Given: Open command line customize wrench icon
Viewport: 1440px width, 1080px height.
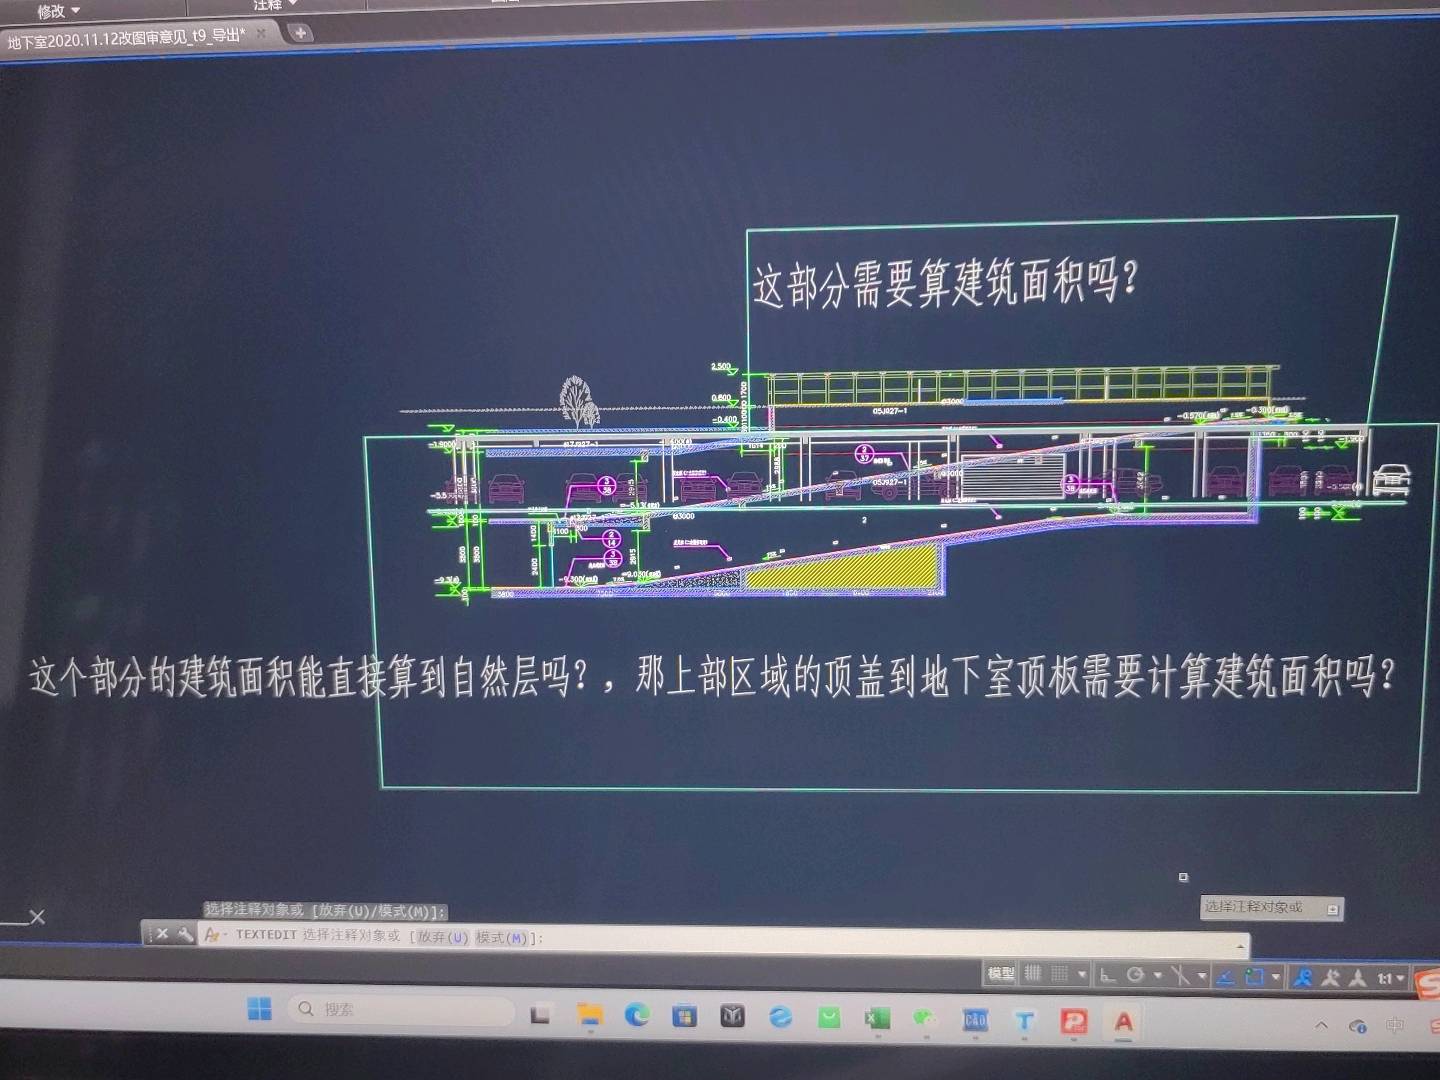Looking at the screenshot, I should (x=186, y=934).
